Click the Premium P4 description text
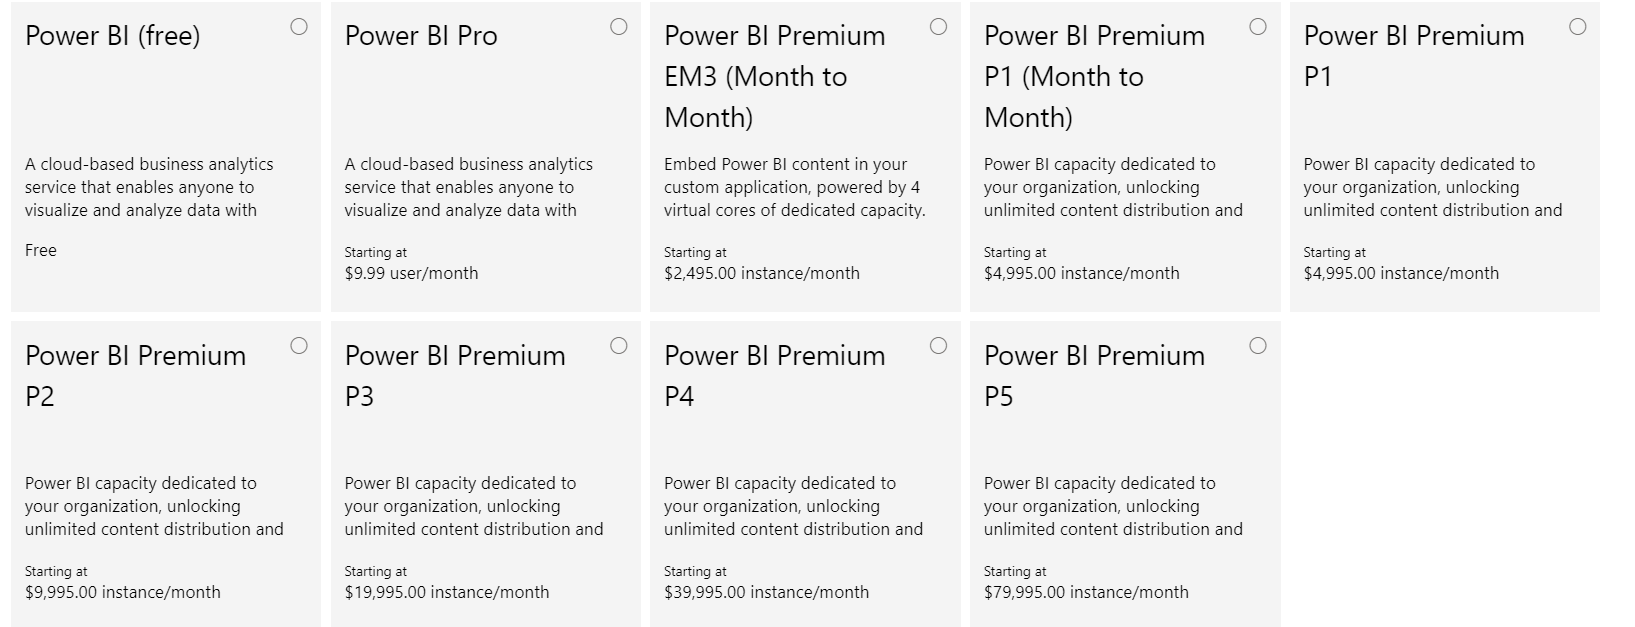This screenshot has width=1635, height=627. coord(793,505)
